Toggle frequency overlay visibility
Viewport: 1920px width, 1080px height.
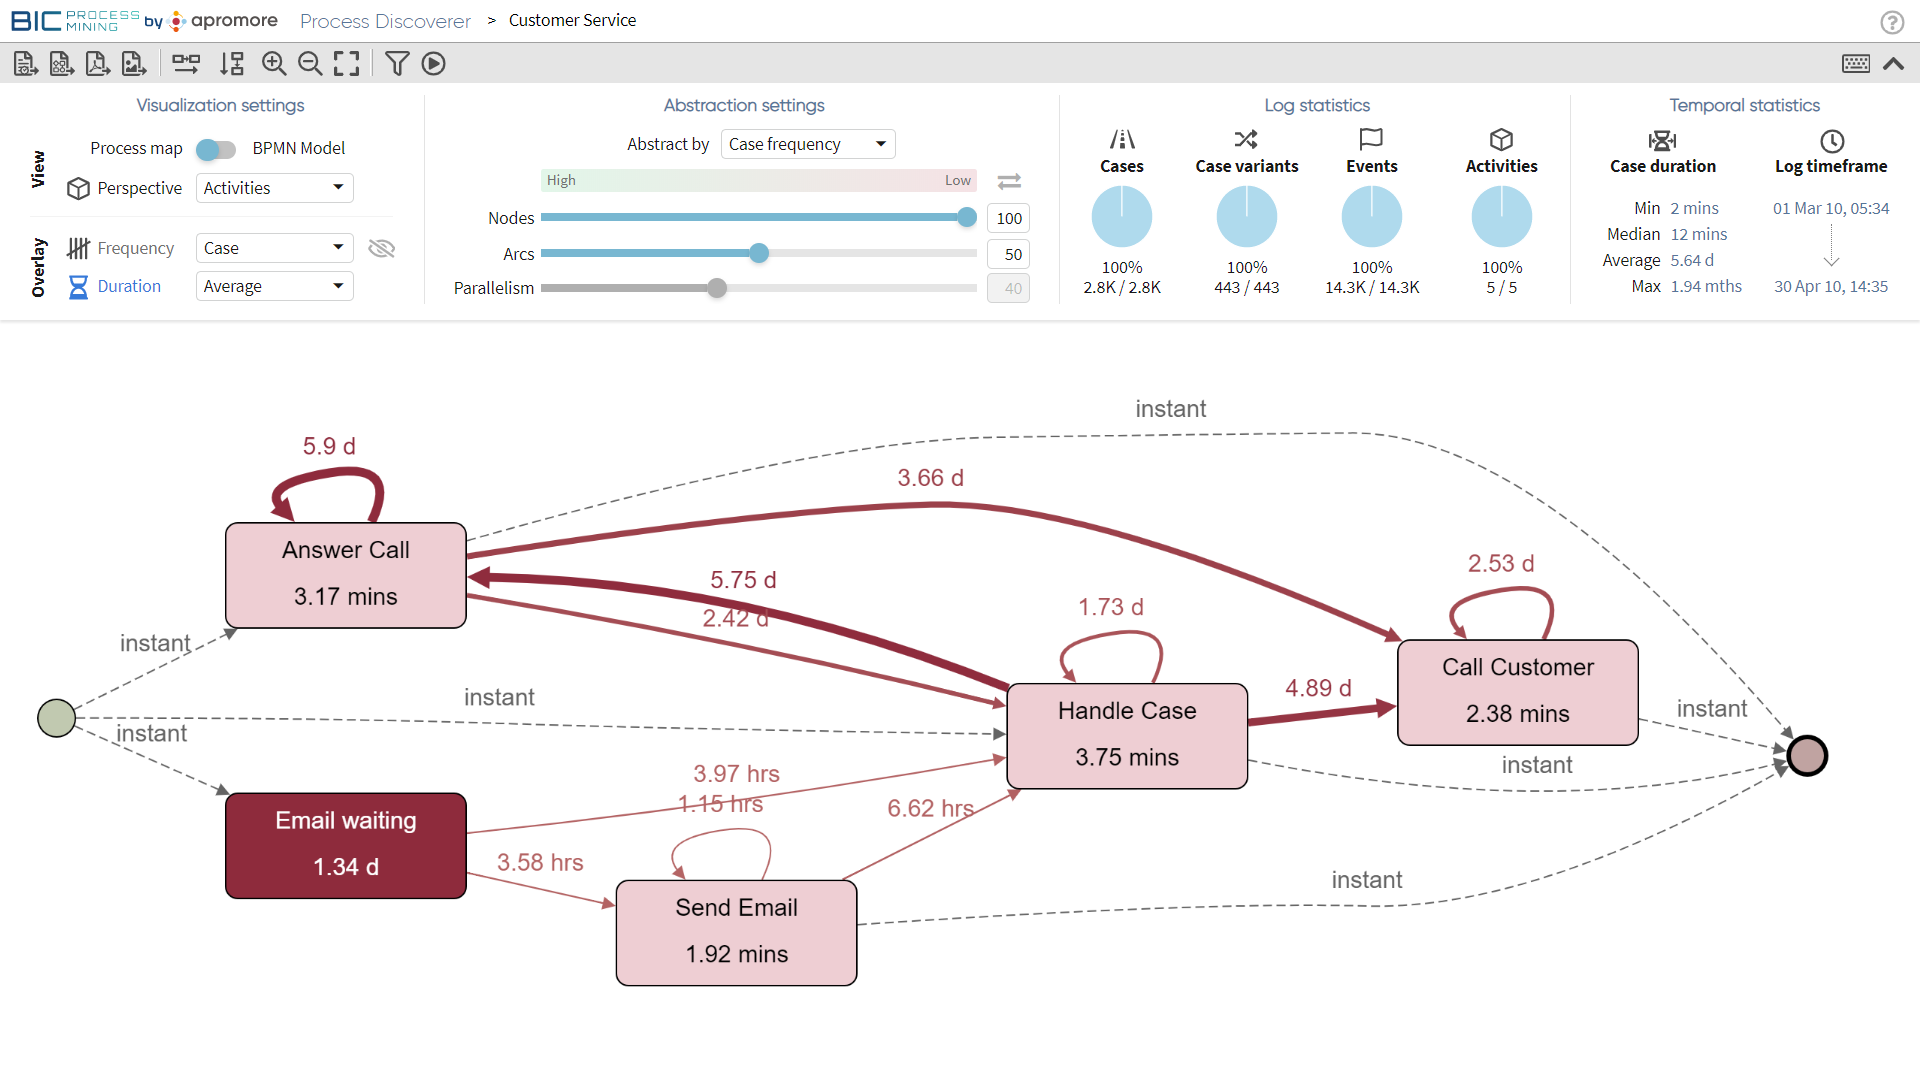click(381, 248)
